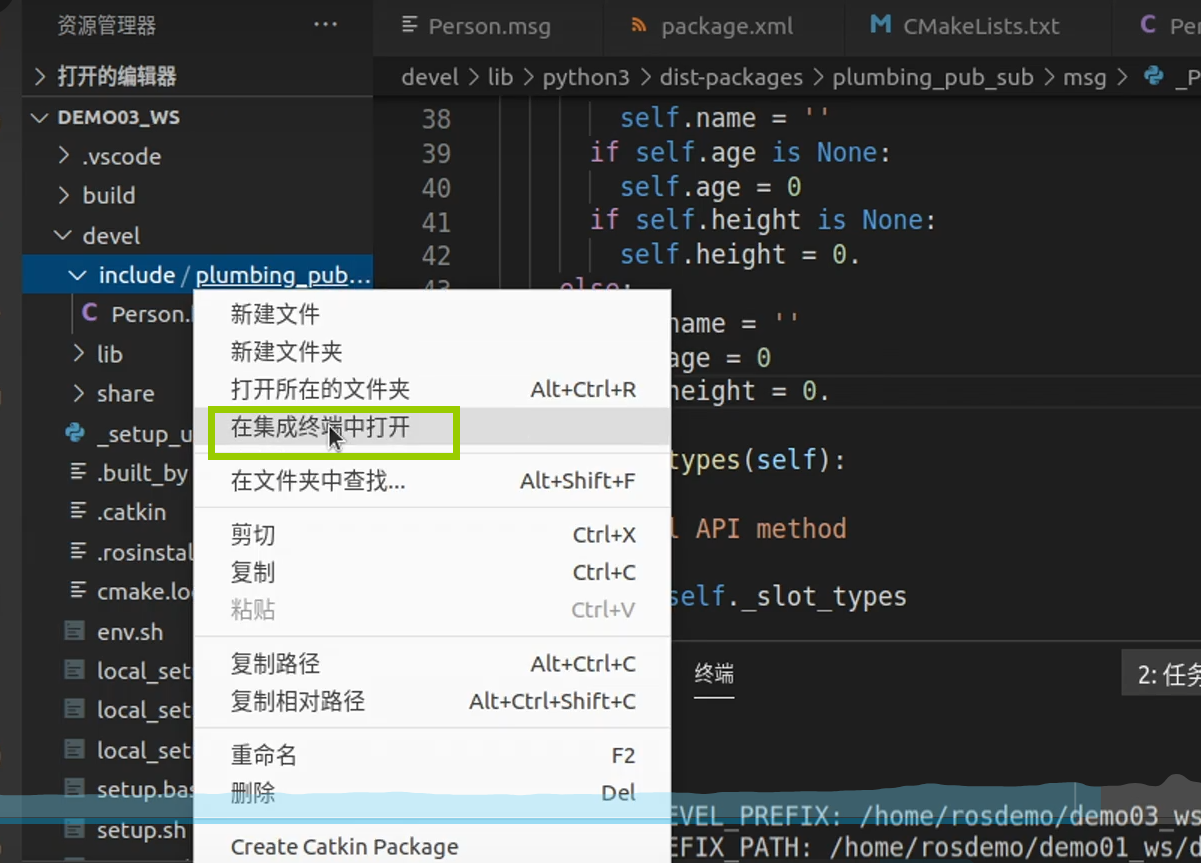Select 在集成终端中打开 from context menu
The height and width of the screenshot is (863, 1201).
click(x=320, y=428)
